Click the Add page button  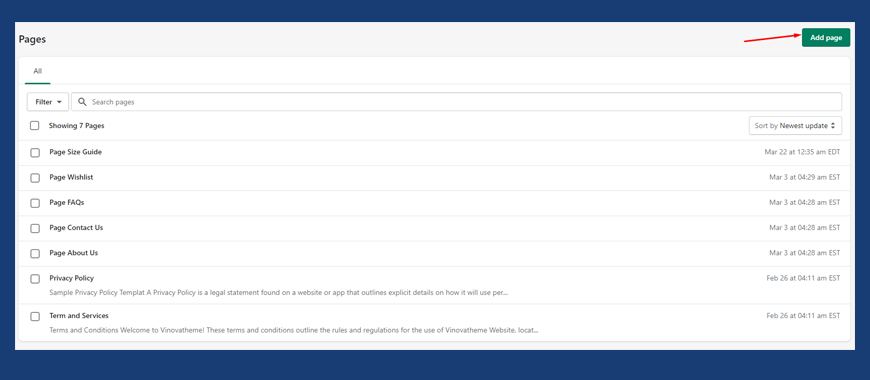click(826, 38)
